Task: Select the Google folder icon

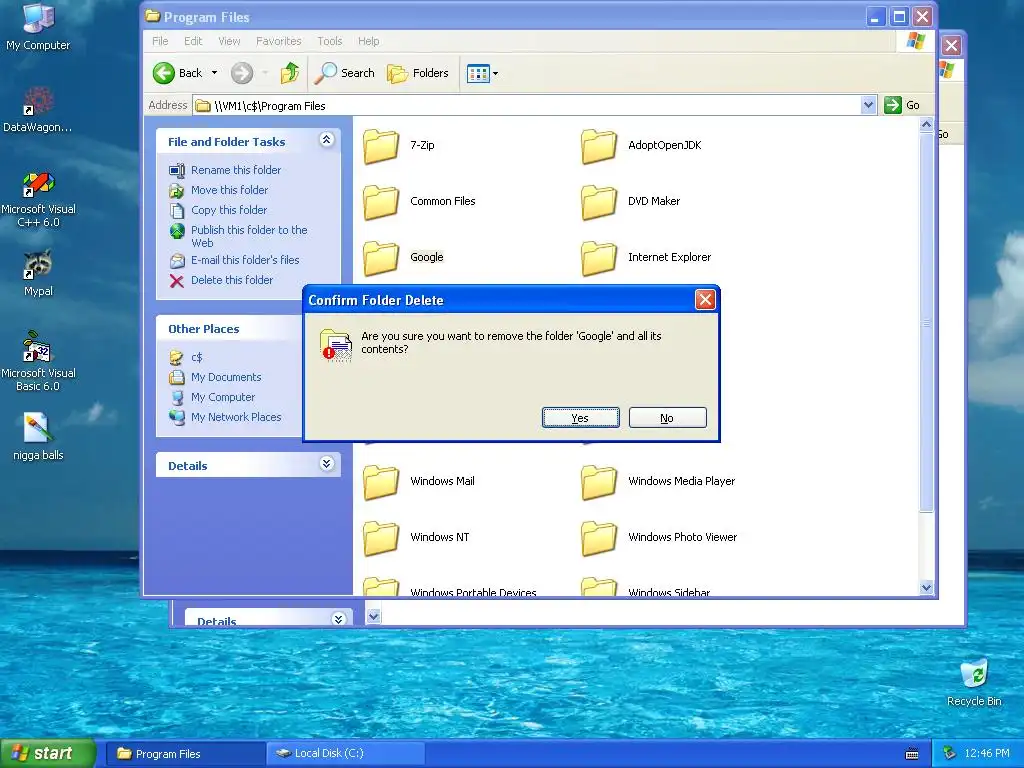Action: point(381,258)
